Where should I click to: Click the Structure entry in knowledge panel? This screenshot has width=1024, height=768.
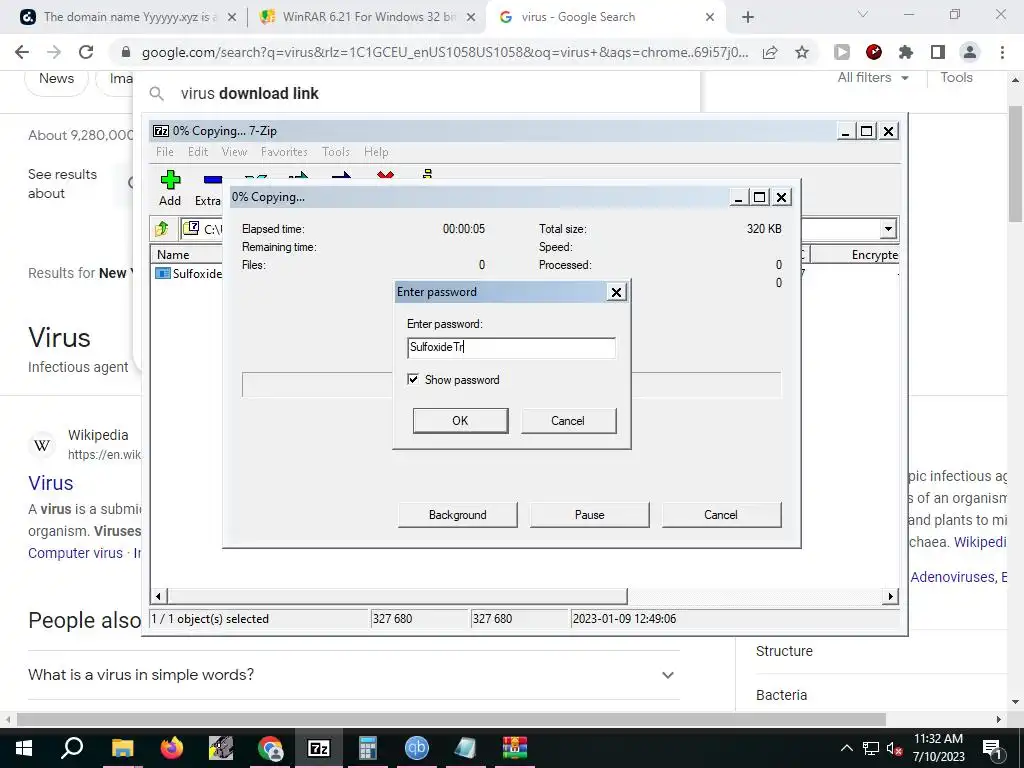click(784, 651)
